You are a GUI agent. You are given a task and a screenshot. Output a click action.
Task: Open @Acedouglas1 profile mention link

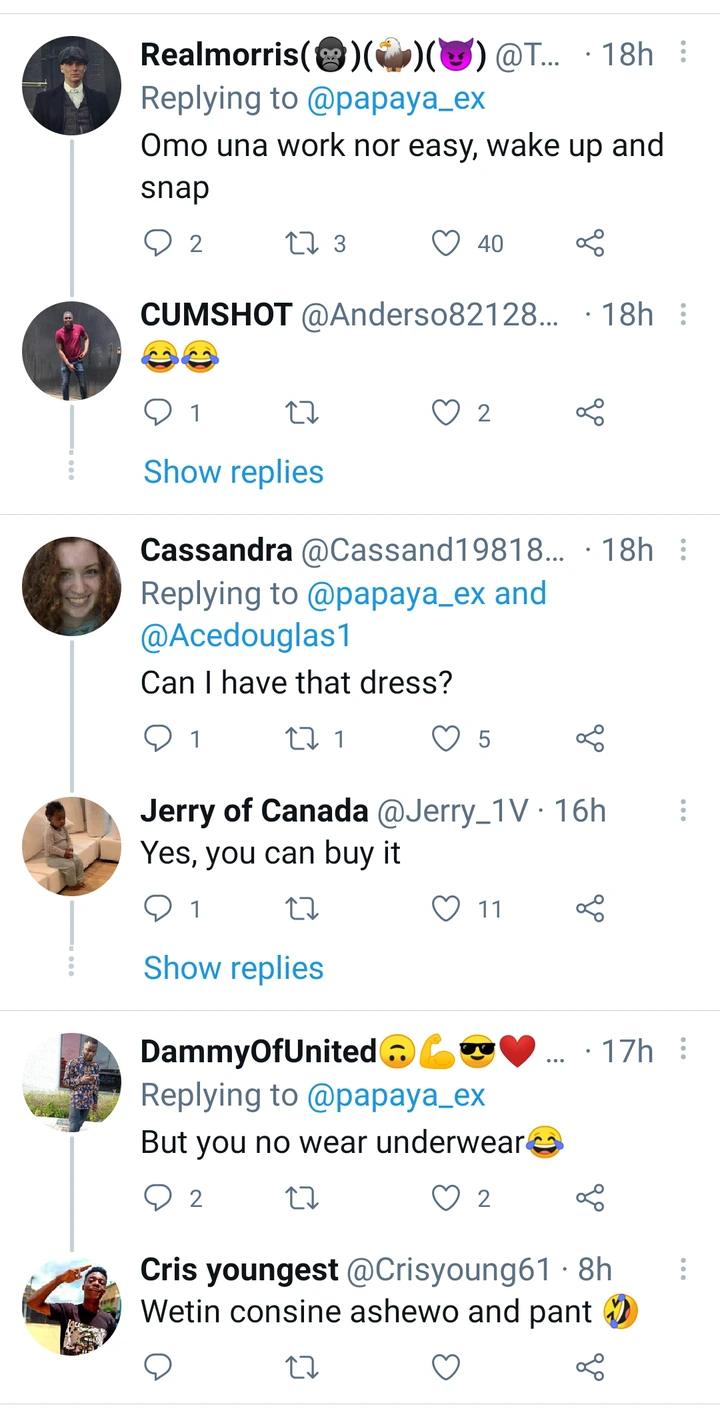[x=246, y=636]
